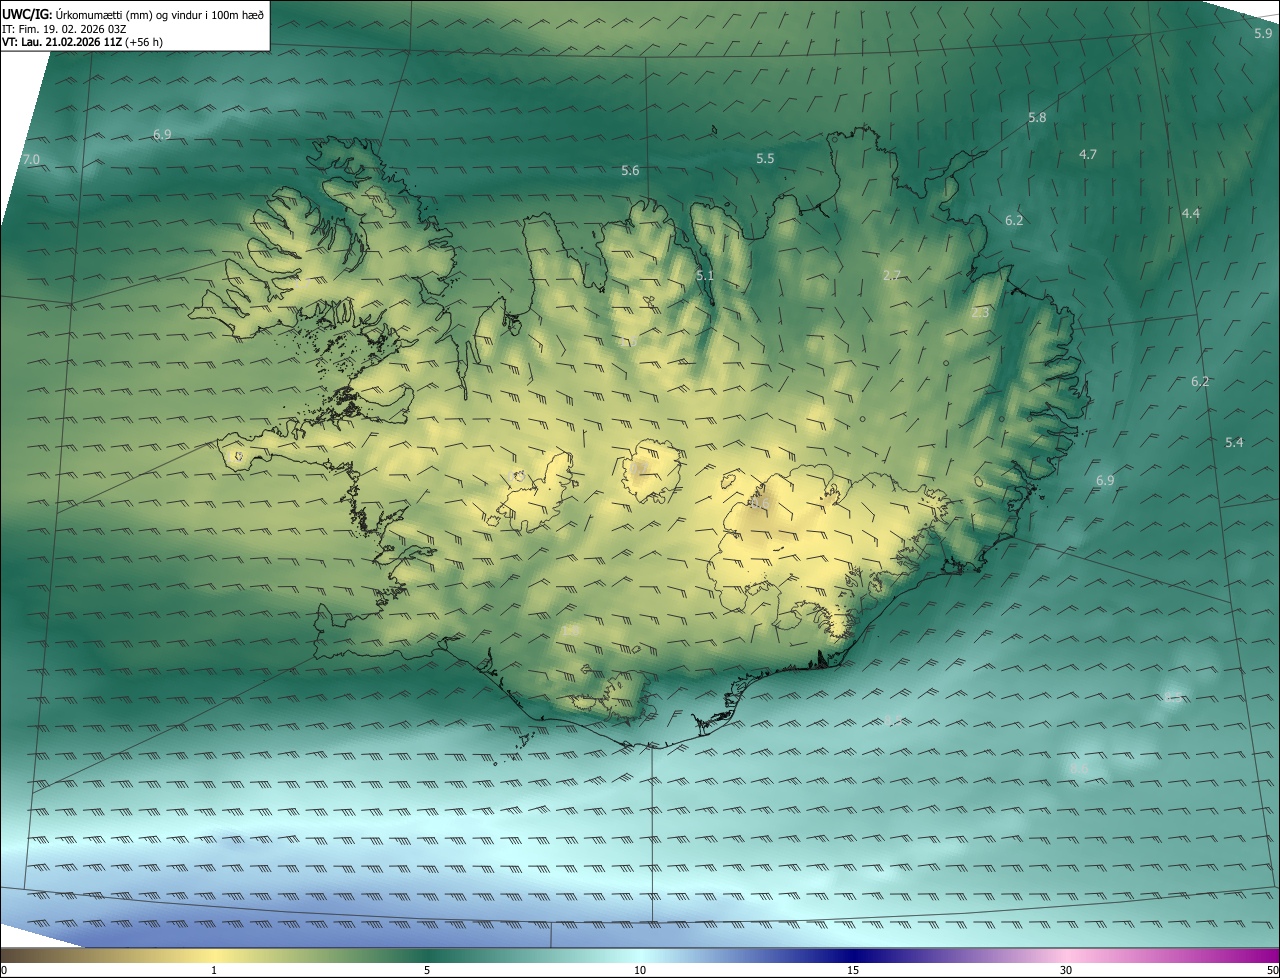Pick the yellow band near 1 on the color scale
The height and width of the screenshot is (978, 1280).
pos(214,956)
